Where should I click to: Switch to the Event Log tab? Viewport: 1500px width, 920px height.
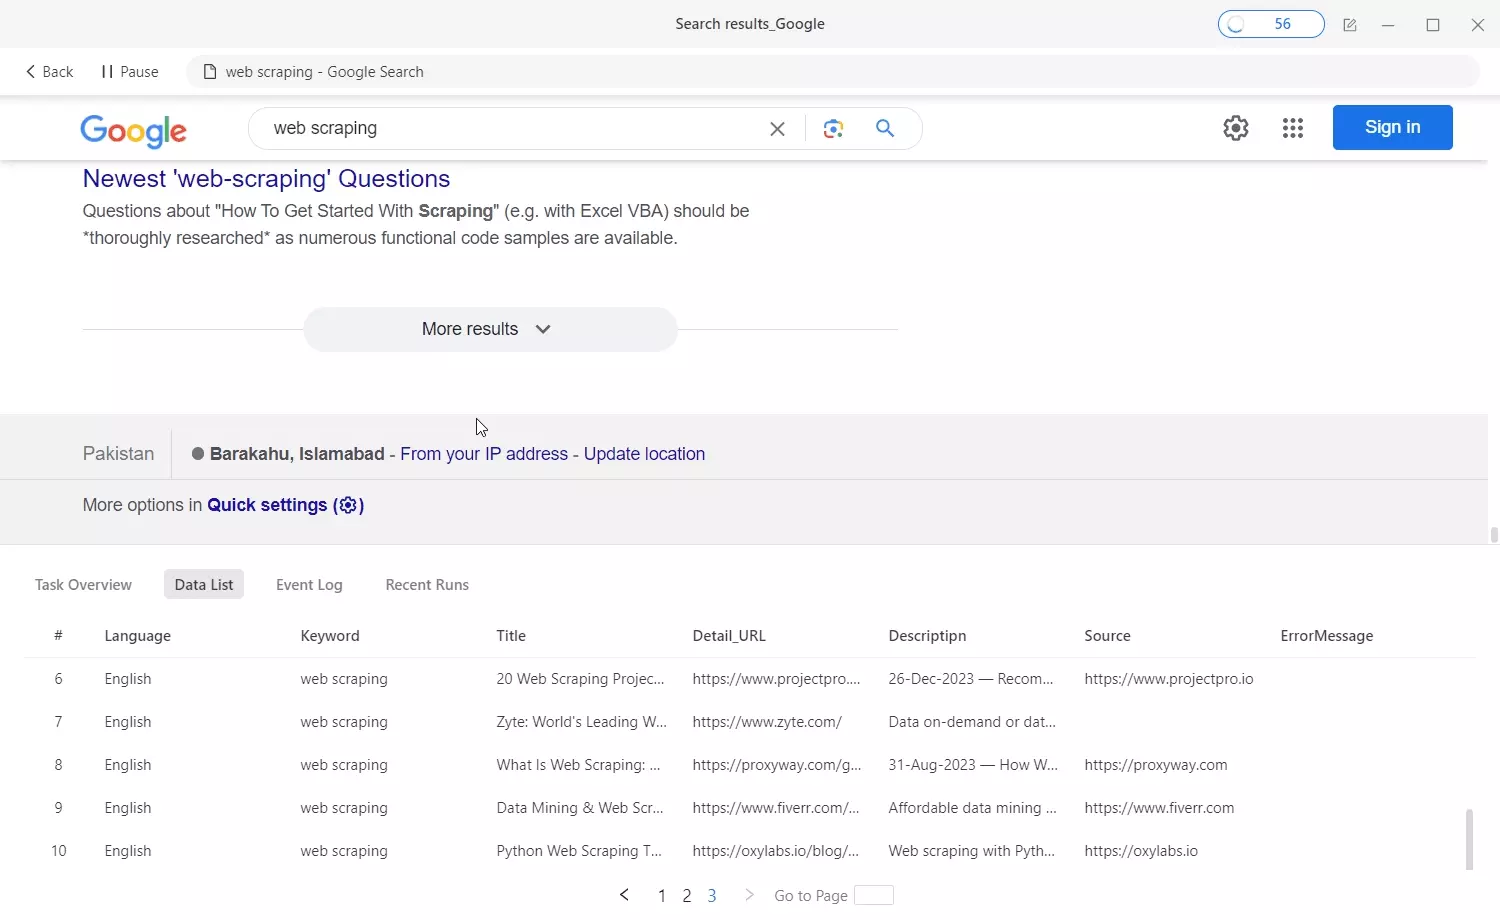pyautogui.click(x=309, y=584)
